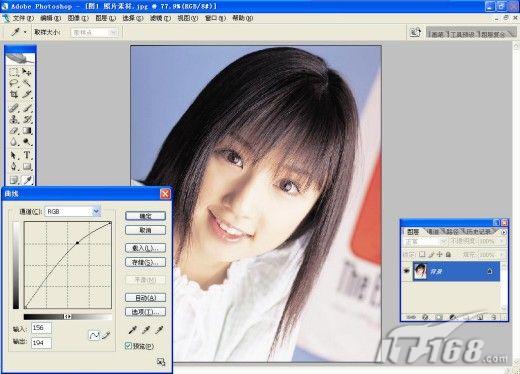Toggle the Preview checkbox in Curves dialog
Screen dimensions: 520x374
coord(128,346)
